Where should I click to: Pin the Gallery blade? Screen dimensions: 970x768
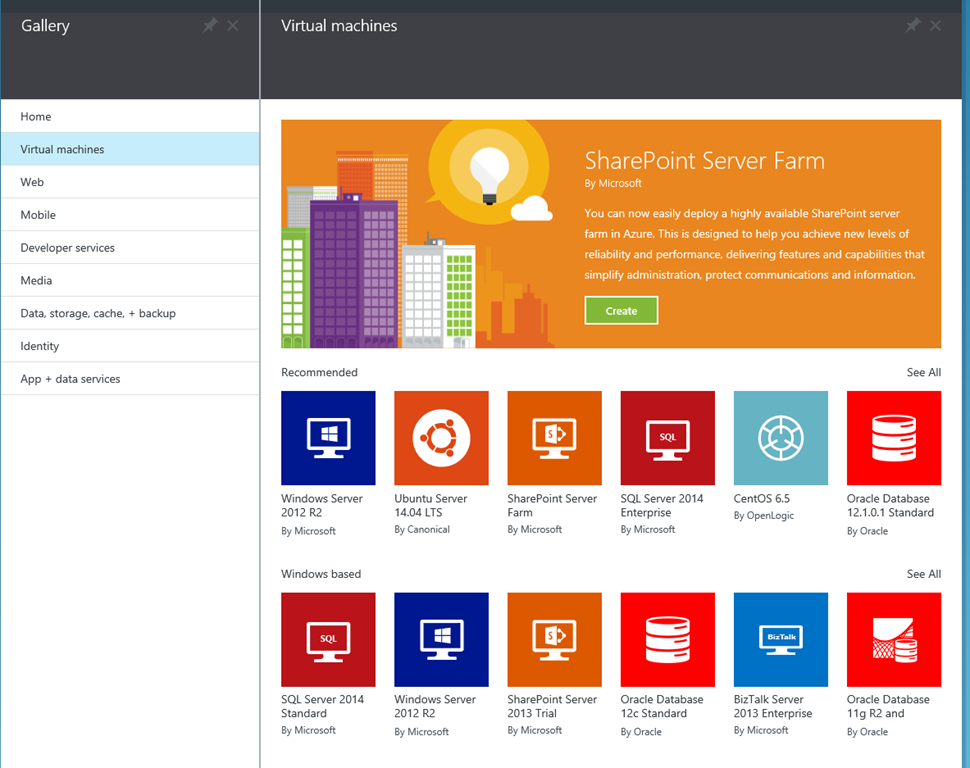[x=210, y=26]
